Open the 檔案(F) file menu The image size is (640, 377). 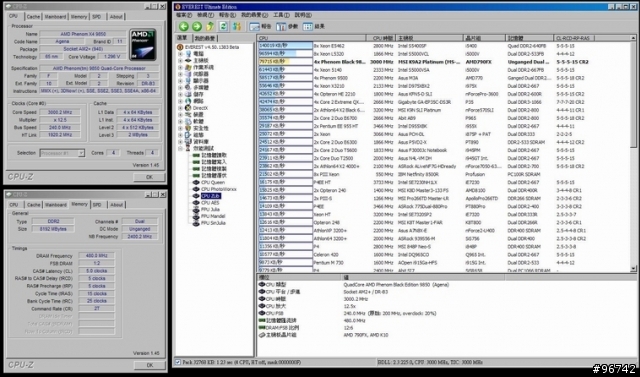[183, 15]
